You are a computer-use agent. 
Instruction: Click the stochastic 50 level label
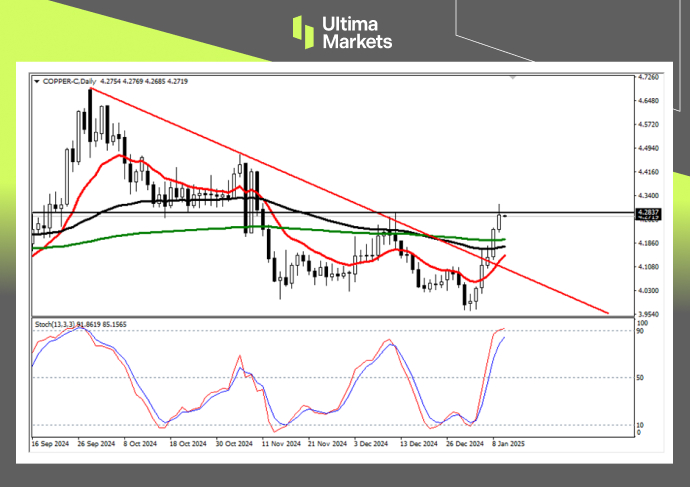[x=641, y=378]
